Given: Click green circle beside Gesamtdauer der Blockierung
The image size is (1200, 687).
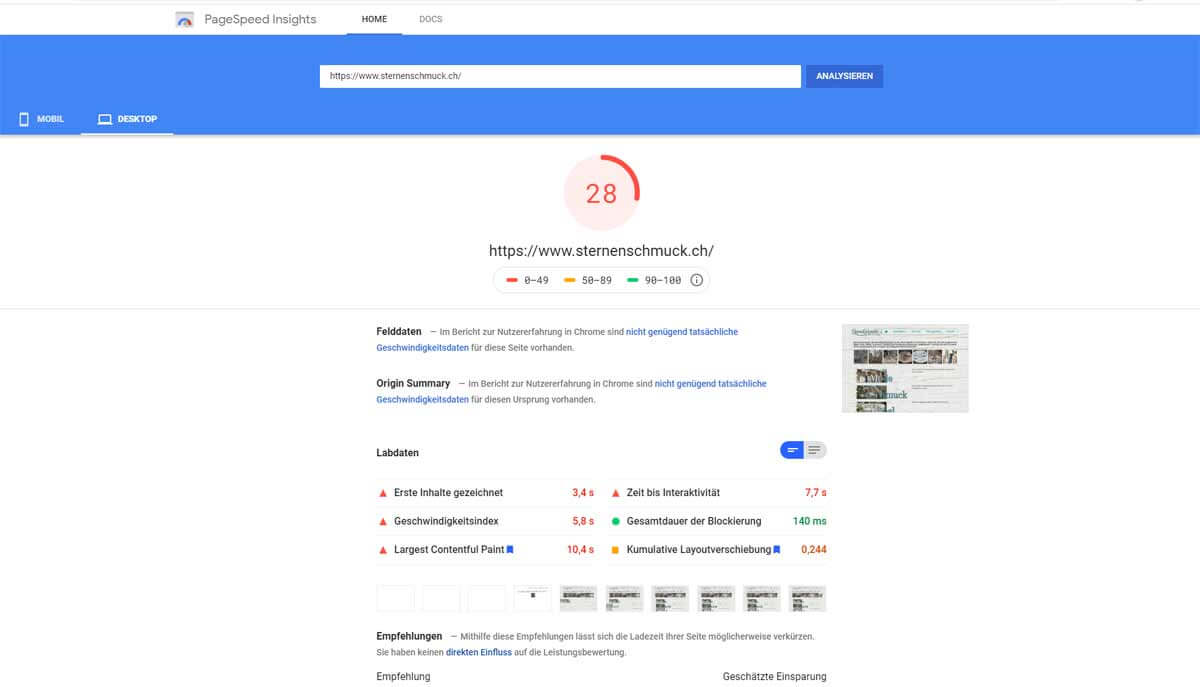Looking at the screenshot, I should pos(616,521).
